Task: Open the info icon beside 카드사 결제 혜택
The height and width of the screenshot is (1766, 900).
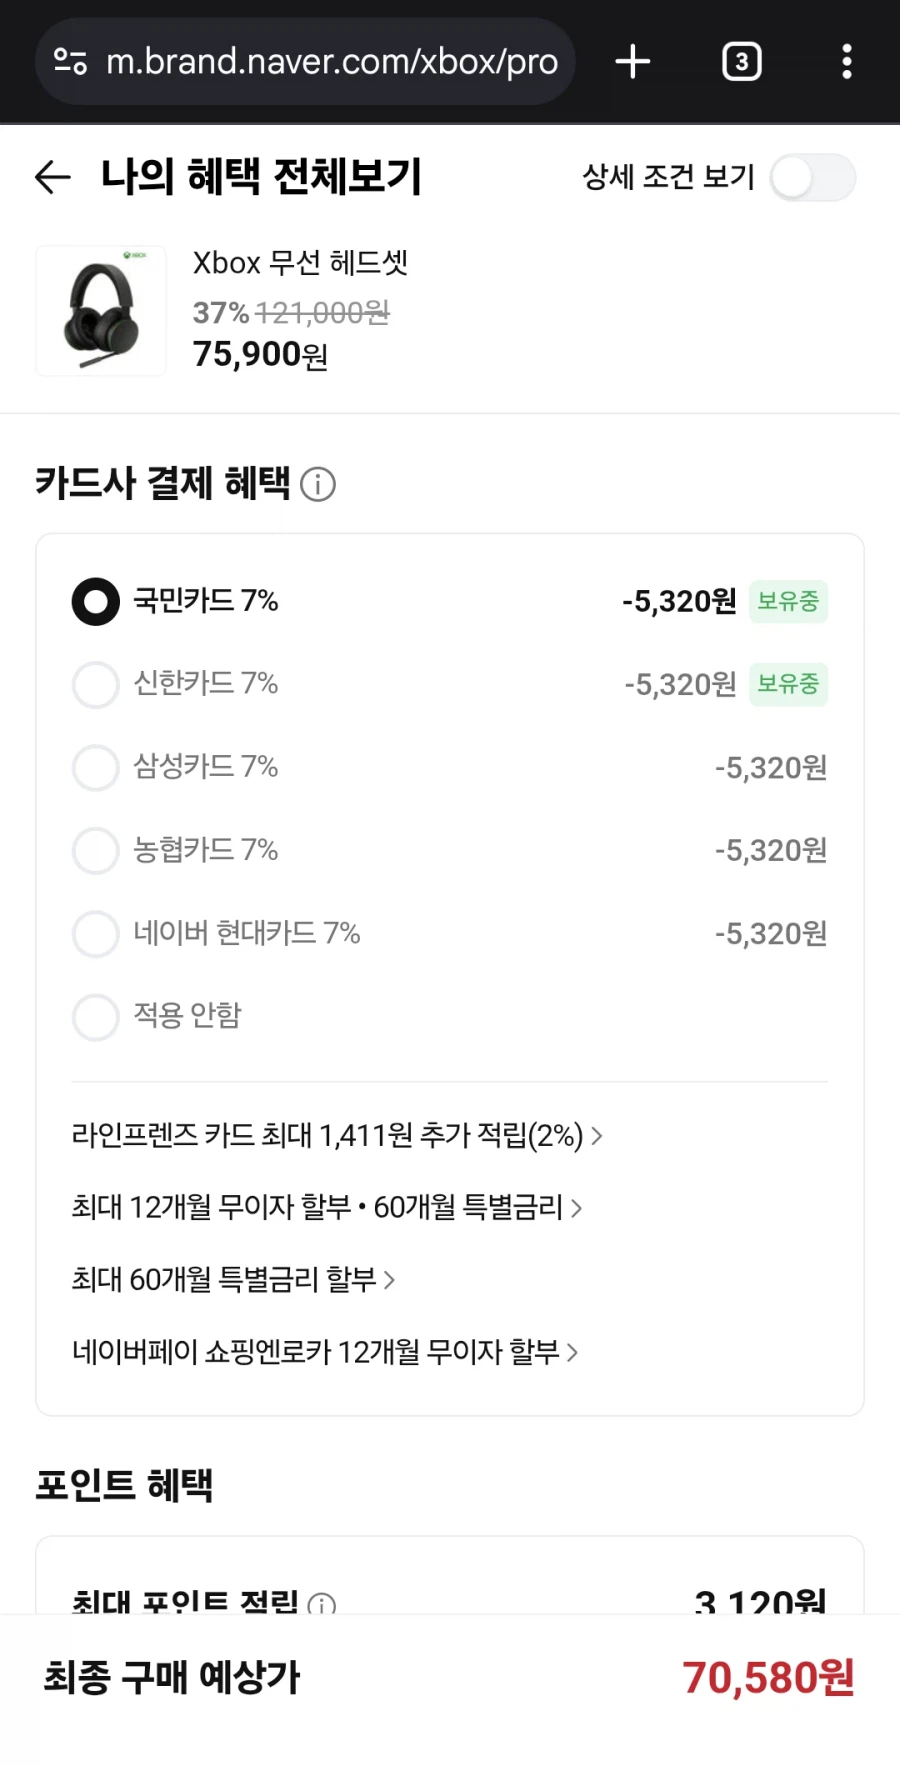Action: tap(318, 485)
